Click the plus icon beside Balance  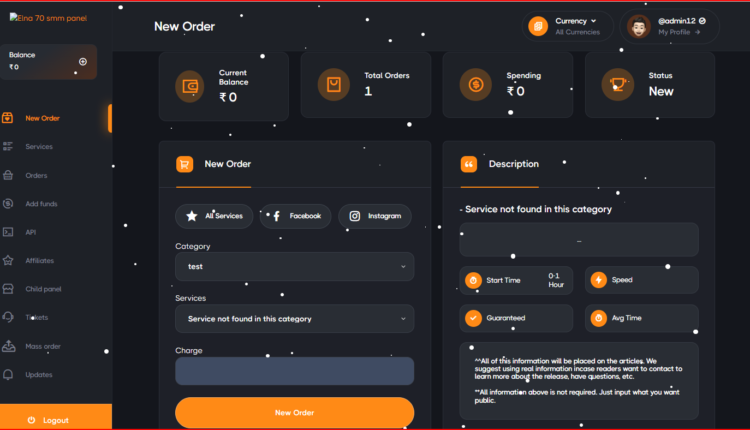click(x=83, y=61)
